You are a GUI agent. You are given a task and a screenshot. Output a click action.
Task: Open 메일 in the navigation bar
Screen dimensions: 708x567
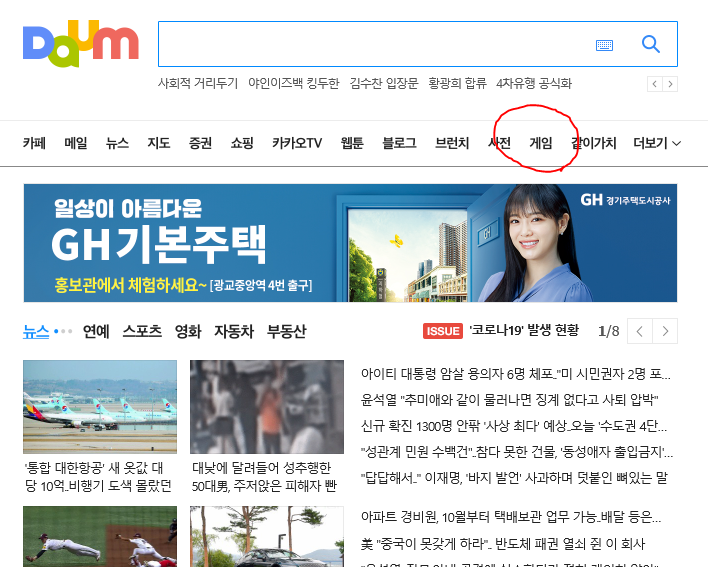click(75, 143)
